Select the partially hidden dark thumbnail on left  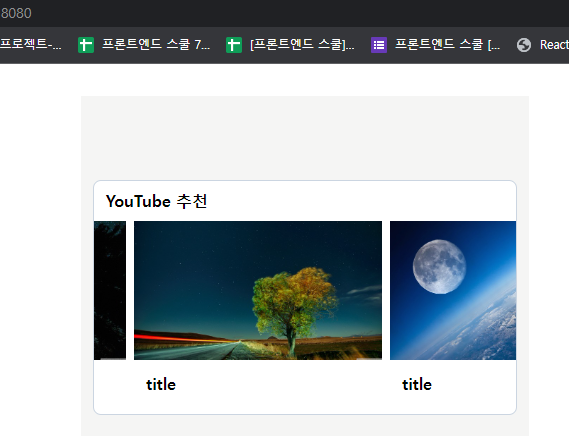pos(110,290)
